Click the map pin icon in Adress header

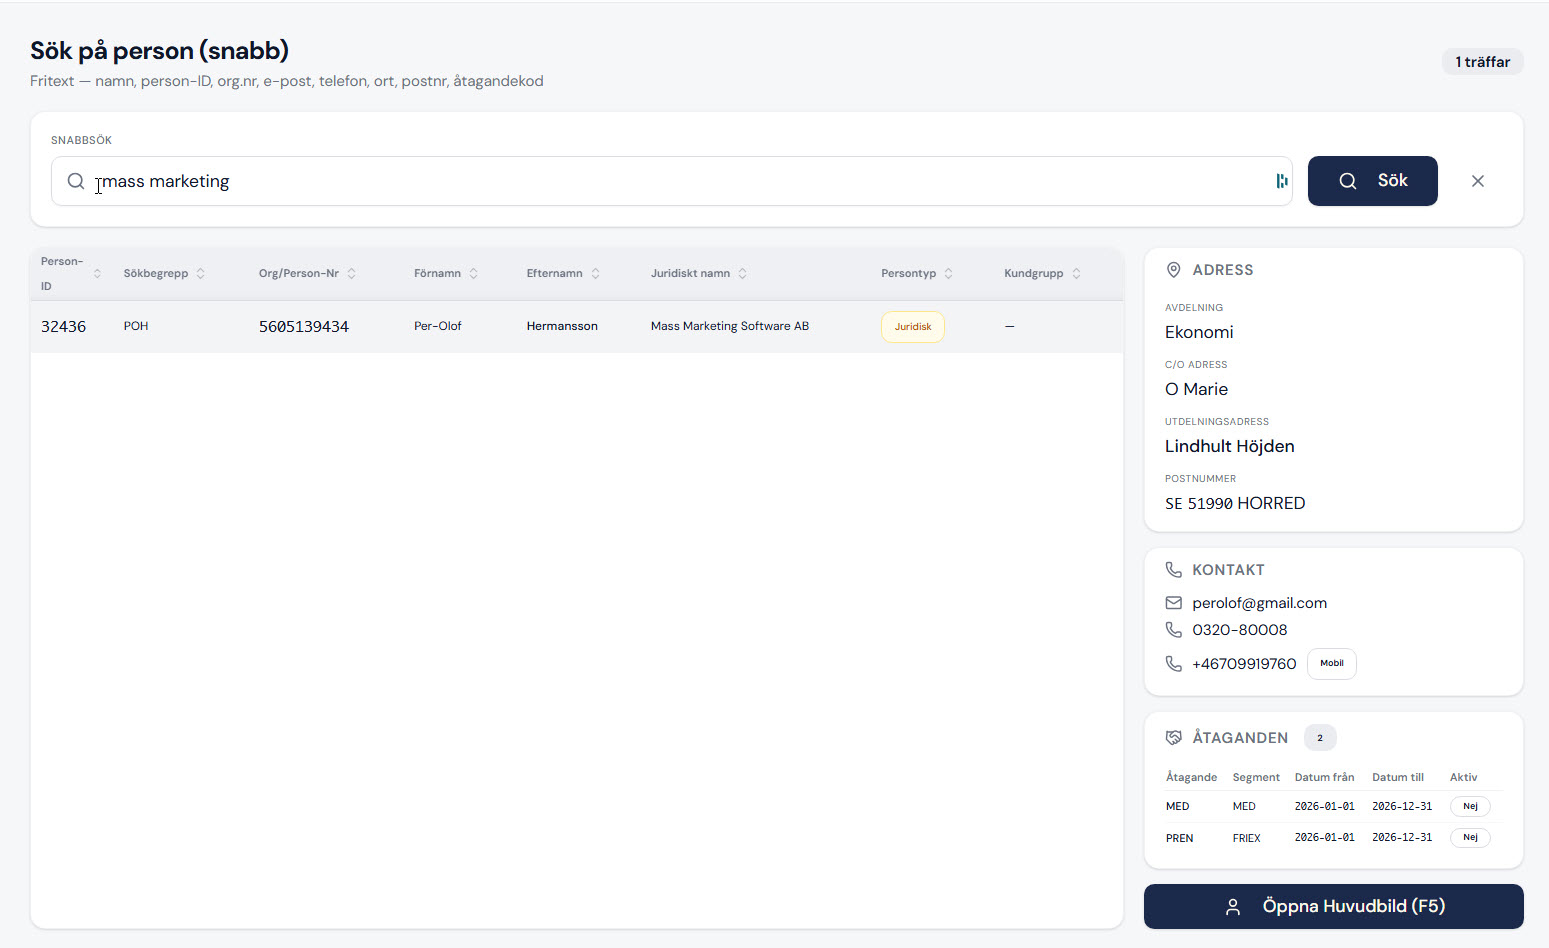point(1174,270)
